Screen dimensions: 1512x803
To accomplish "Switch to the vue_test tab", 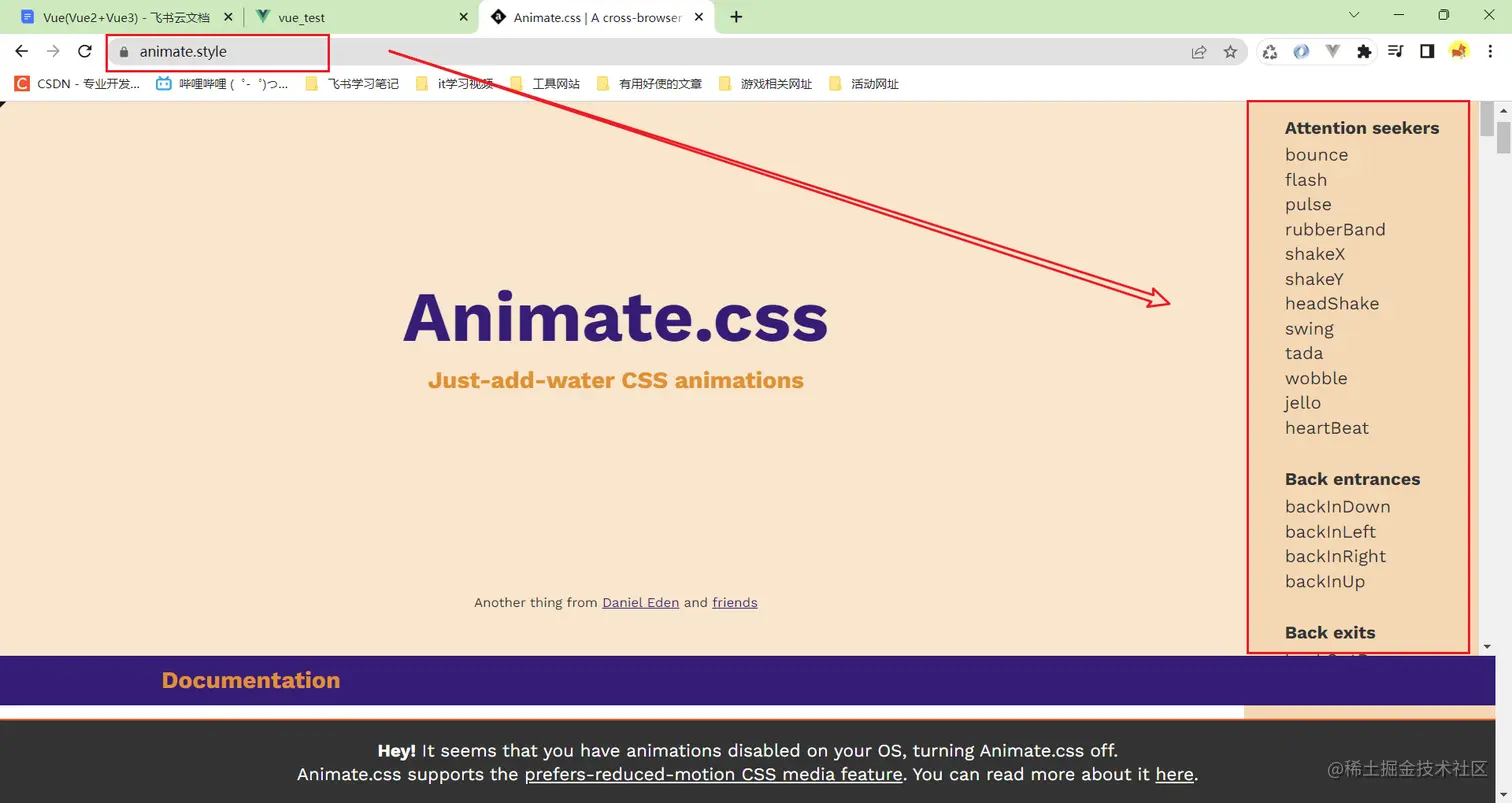I will tap(361, 17).
